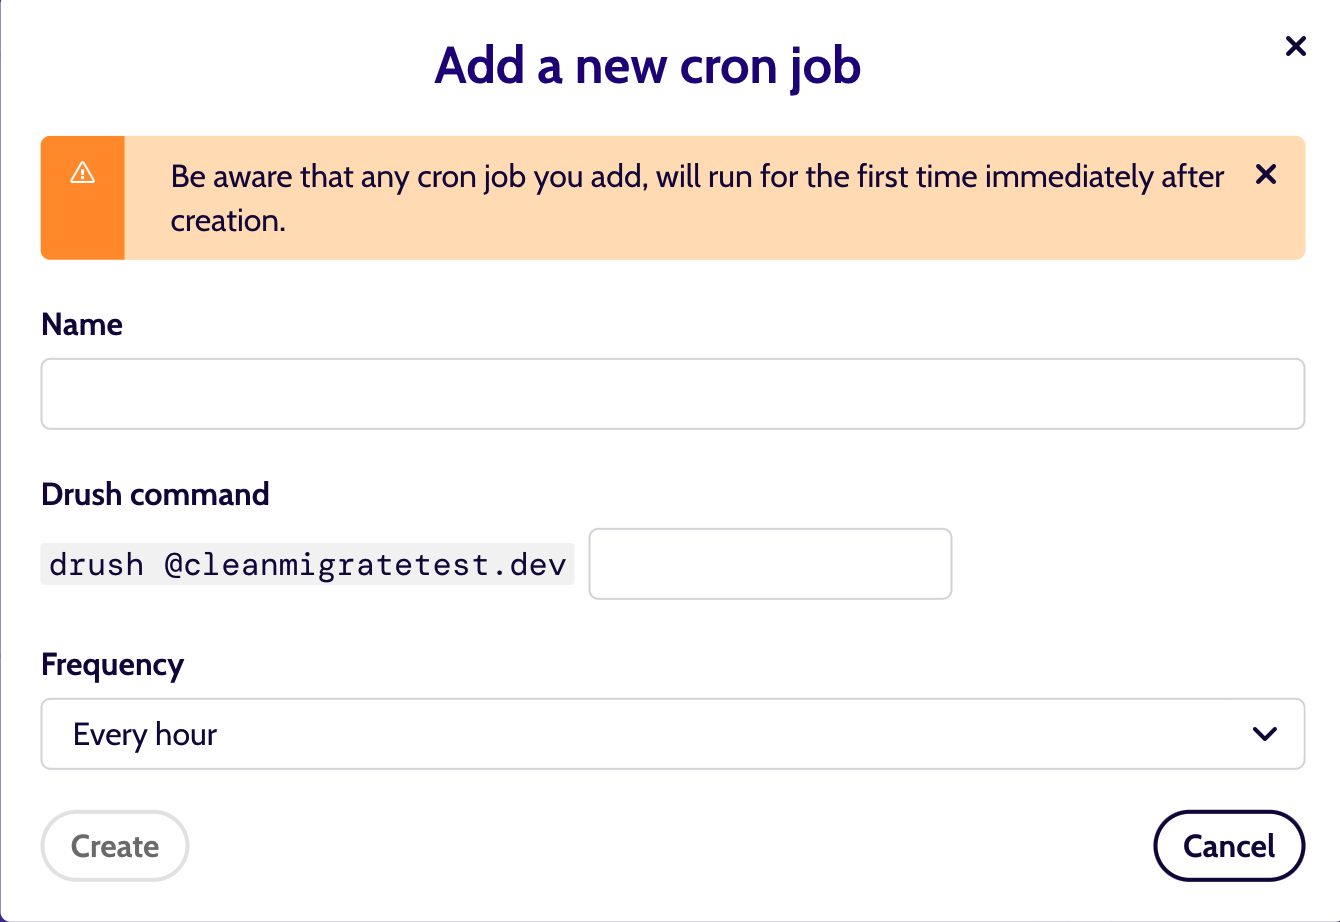This screenshot has width=1340, height=922.
Task: Expand the Every hour frequency combo box
Action: 673,734
